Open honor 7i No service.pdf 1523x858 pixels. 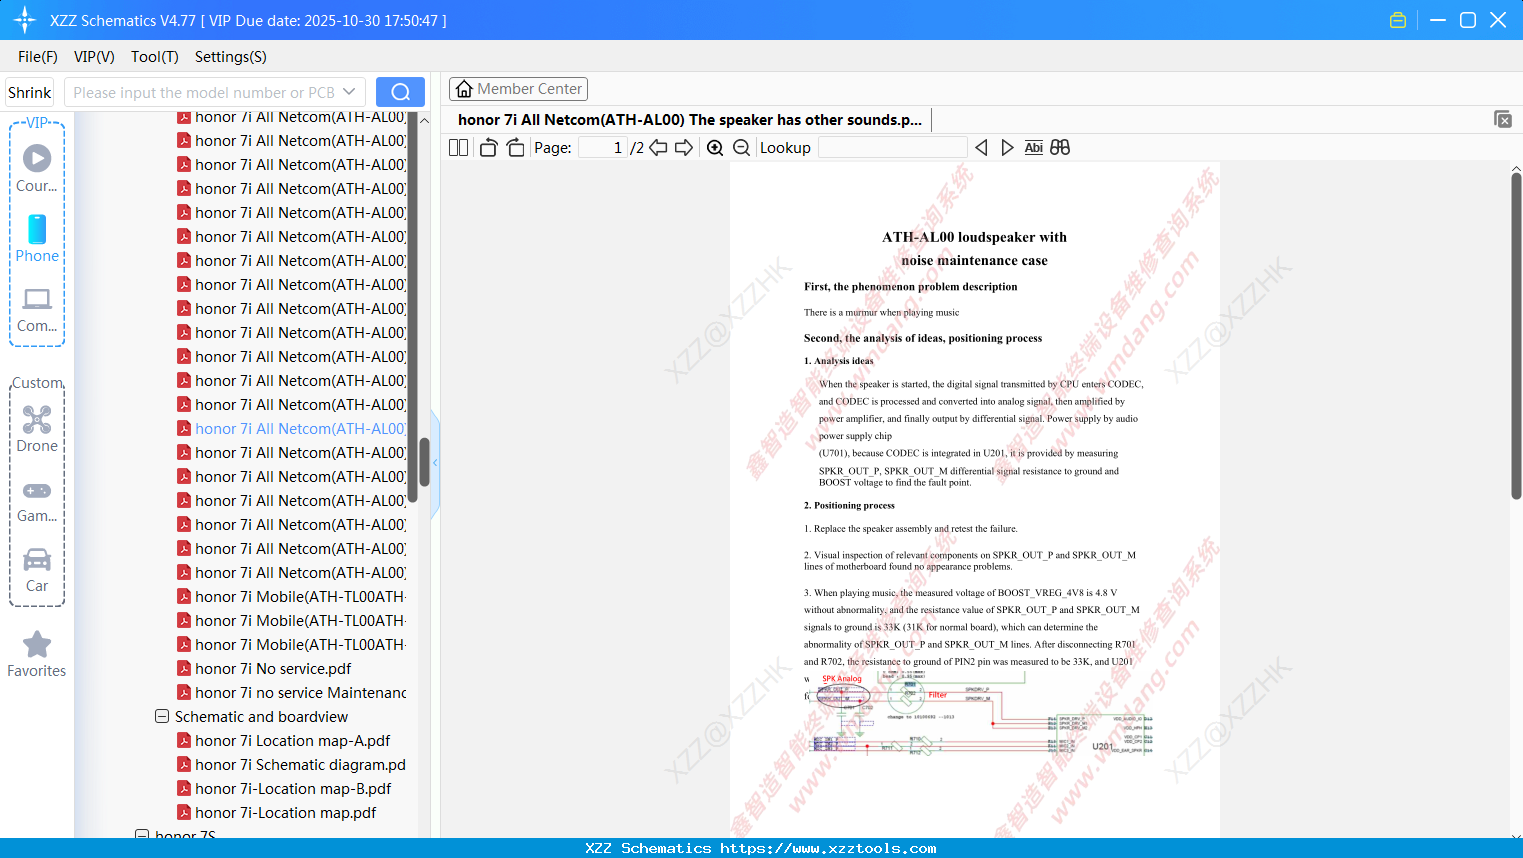coord(273,669)
